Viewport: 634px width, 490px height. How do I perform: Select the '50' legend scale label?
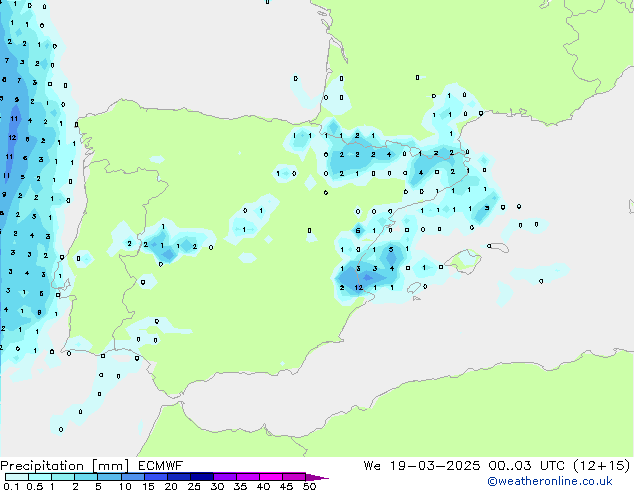pos(309,486)
